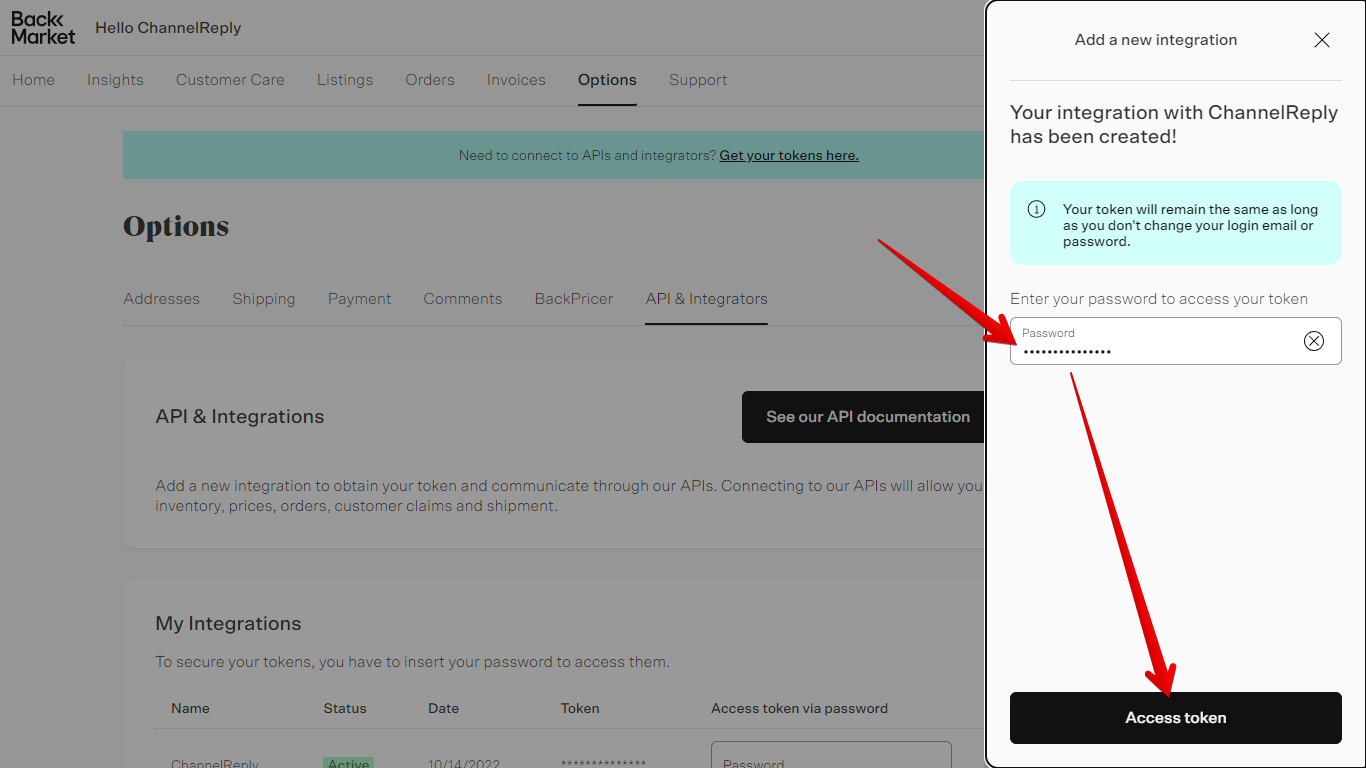
Task: Close the Add a new integration panel
Action: (x=1322, y=40)
